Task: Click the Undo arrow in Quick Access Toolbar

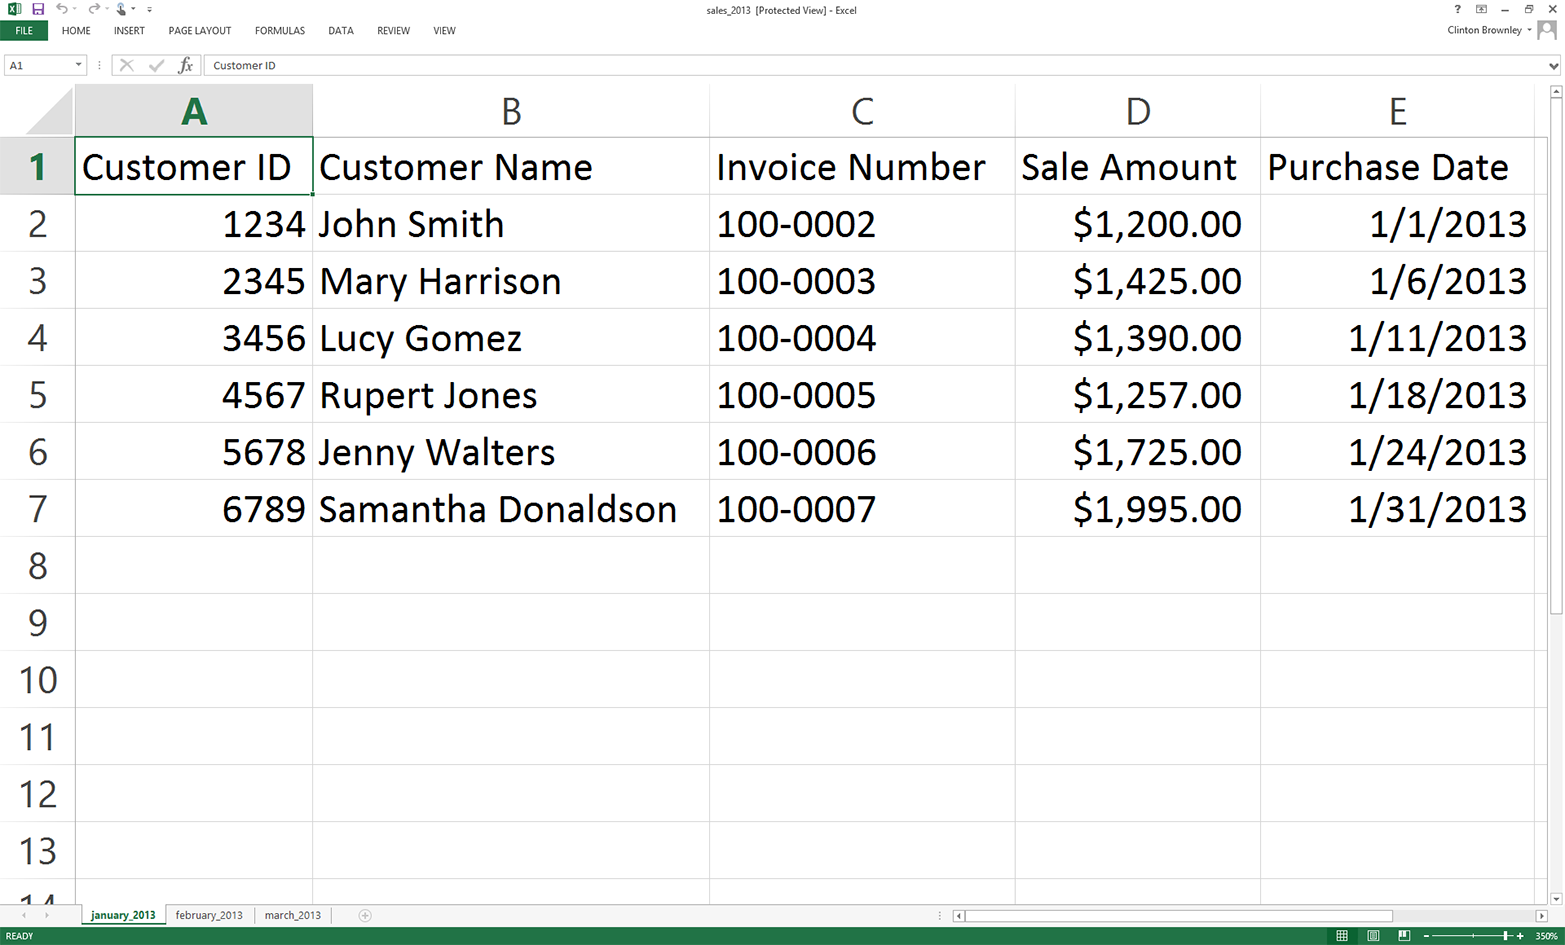Action: tap(61, 9)
